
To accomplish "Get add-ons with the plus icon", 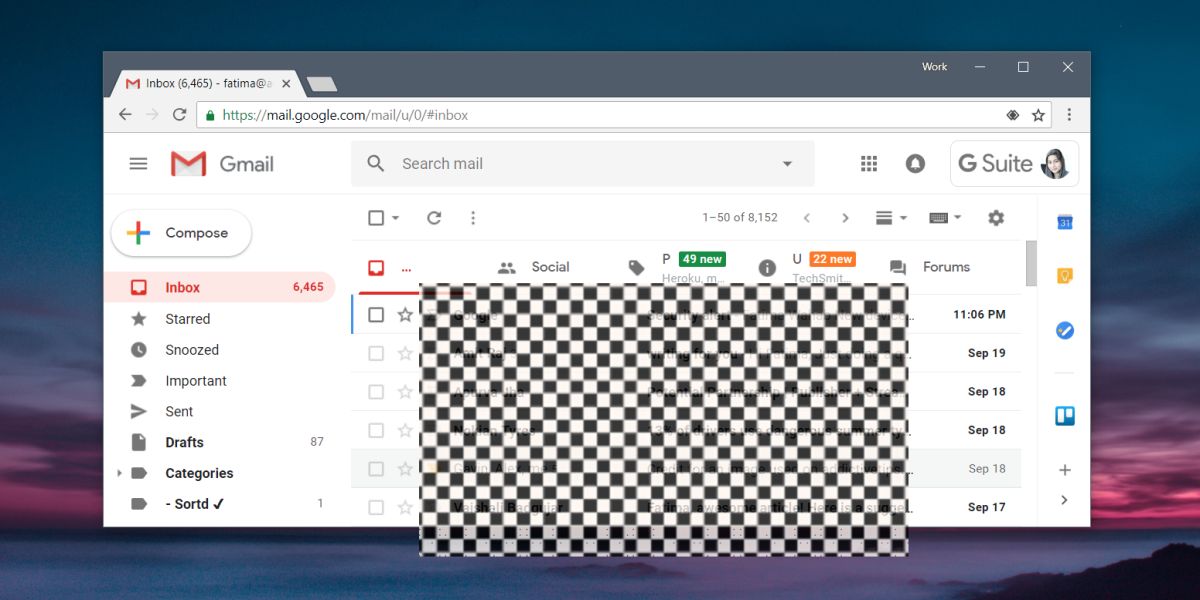I will point(1065,470).
